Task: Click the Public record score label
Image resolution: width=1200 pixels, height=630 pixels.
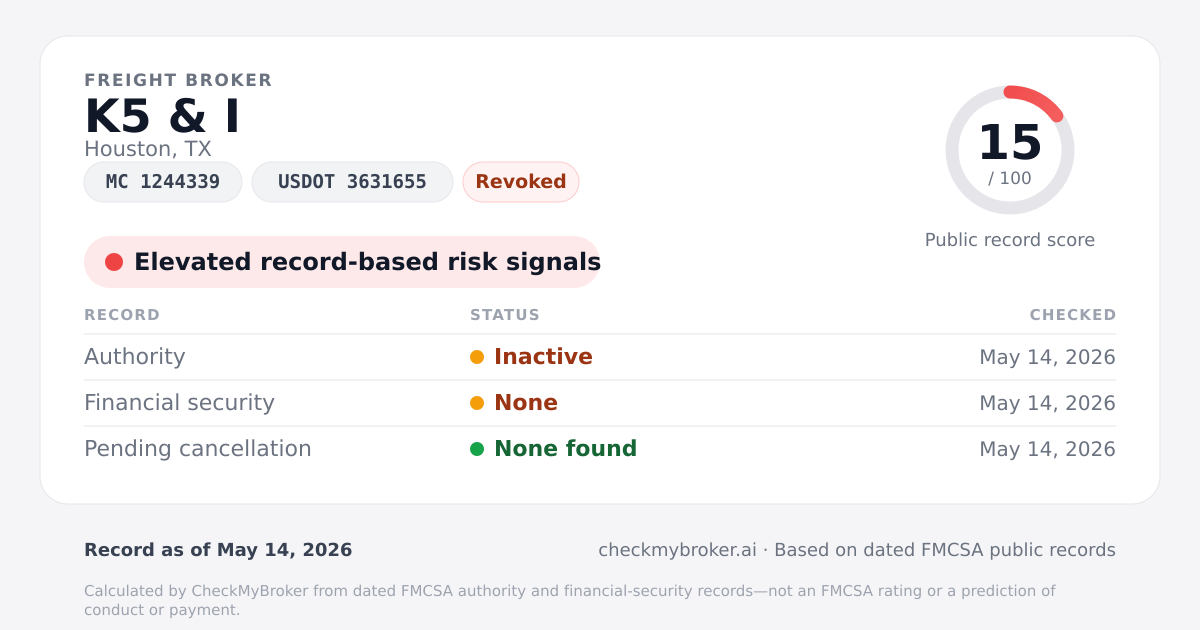Action: point(1010,240)
